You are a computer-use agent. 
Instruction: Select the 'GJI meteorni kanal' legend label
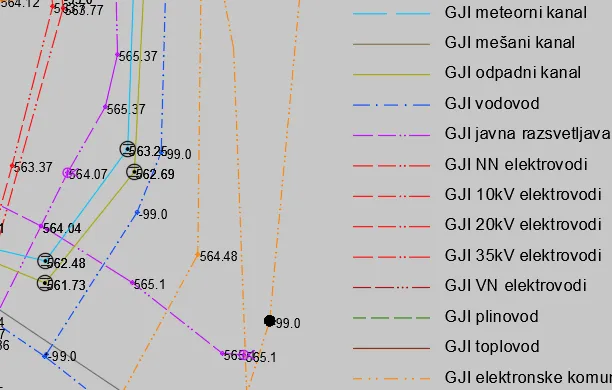coord(516,12)
